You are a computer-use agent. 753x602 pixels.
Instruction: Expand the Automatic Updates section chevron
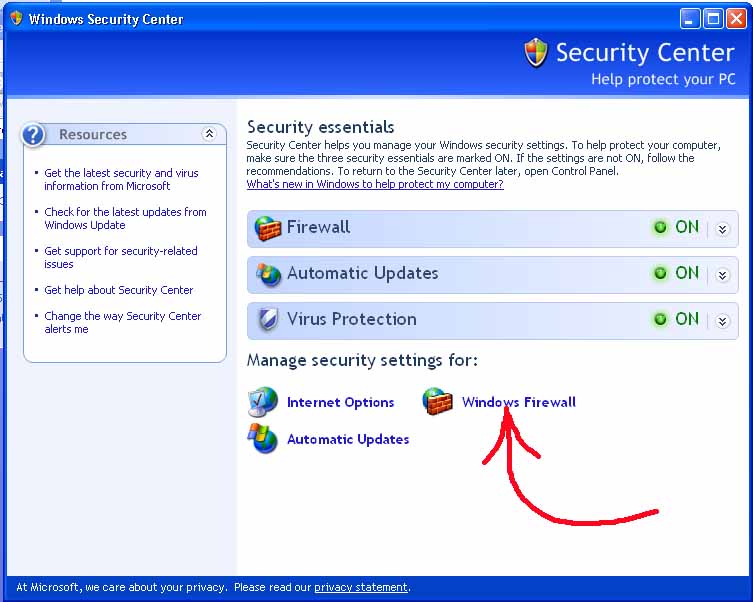[x=722, y=275]
